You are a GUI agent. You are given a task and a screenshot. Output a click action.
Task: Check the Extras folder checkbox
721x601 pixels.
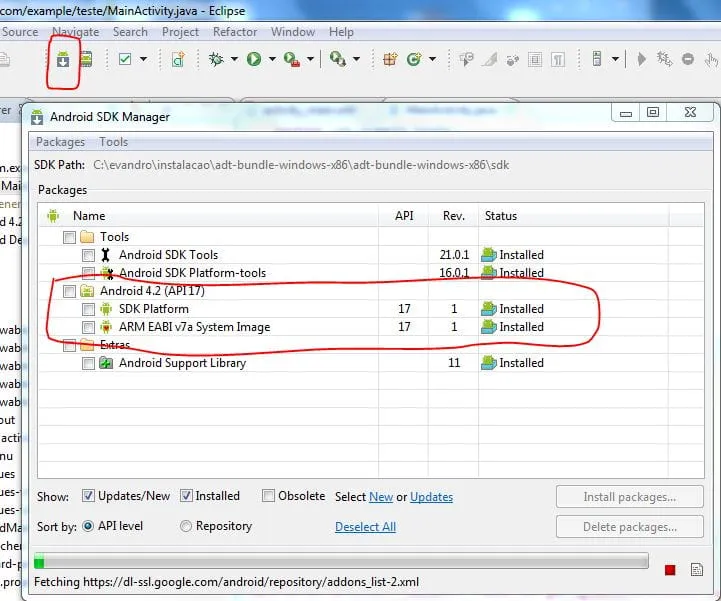pos(69,345)
